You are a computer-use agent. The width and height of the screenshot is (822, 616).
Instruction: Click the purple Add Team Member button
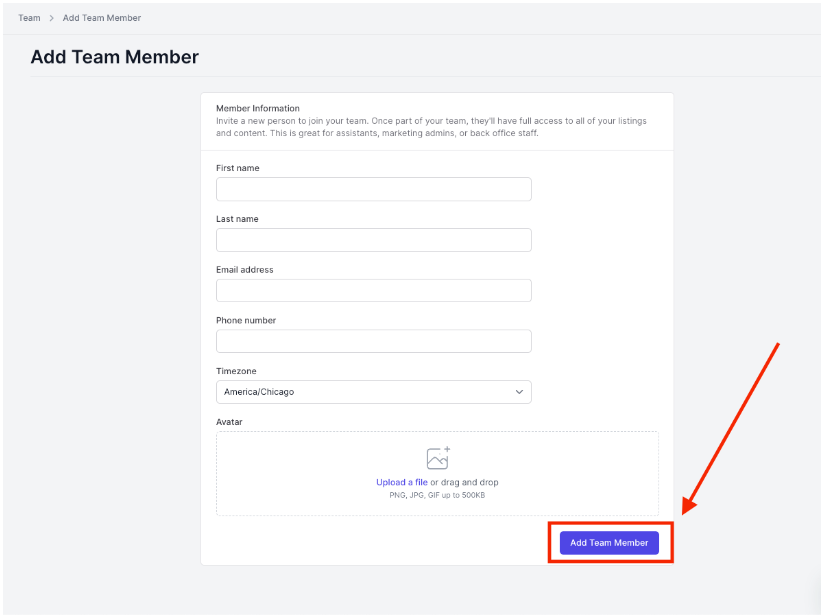609,543
